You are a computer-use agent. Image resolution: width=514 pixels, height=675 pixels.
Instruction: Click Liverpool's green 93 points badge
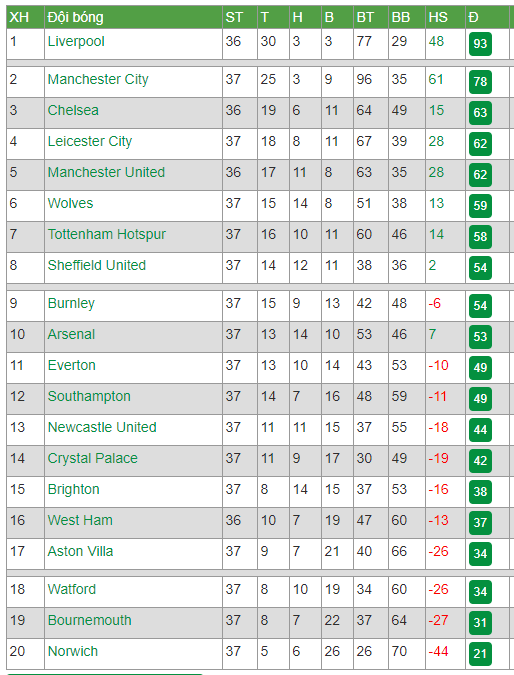point(480,43)
